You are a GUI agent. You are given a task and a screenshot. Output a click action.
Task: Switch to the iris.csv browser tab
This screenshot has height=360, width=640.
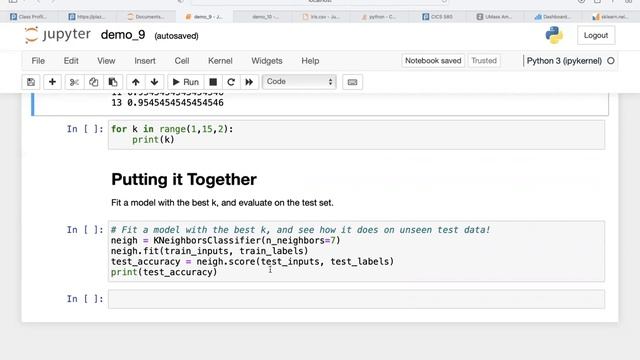(322, 17)
